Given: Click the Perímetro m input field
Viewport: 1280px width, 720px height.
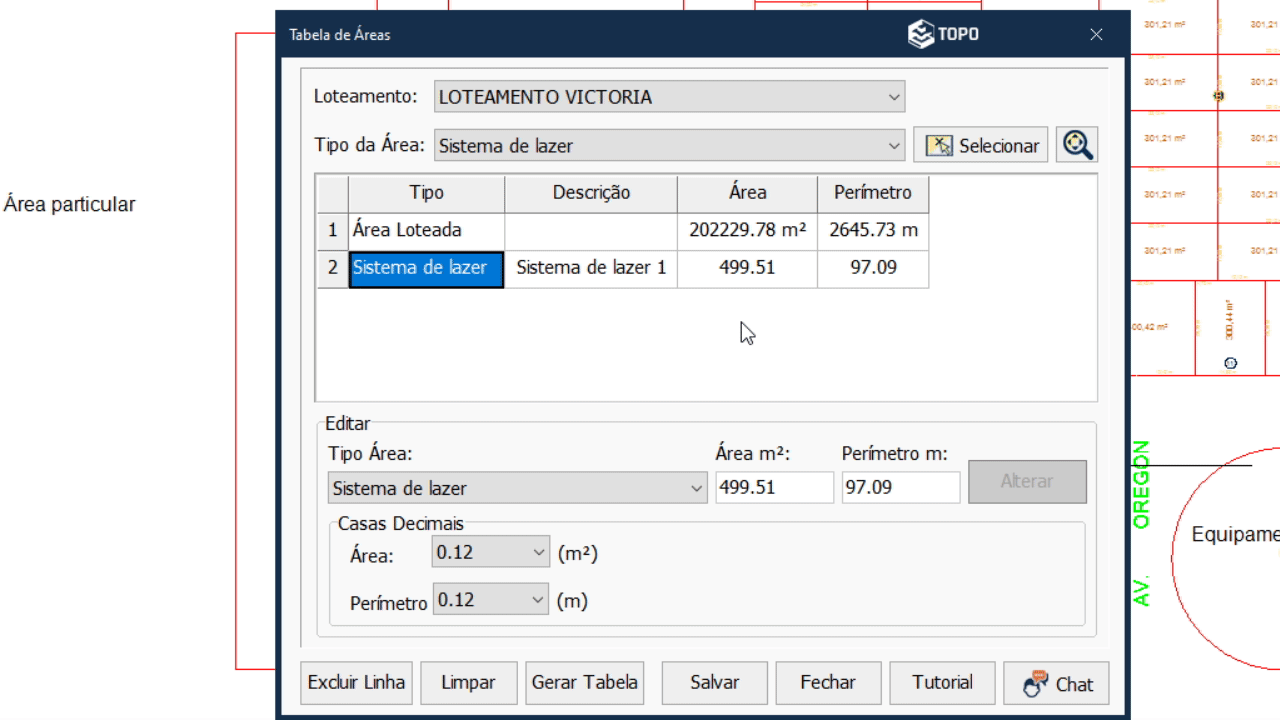Looking at the screenshot, I should point(900,488).
